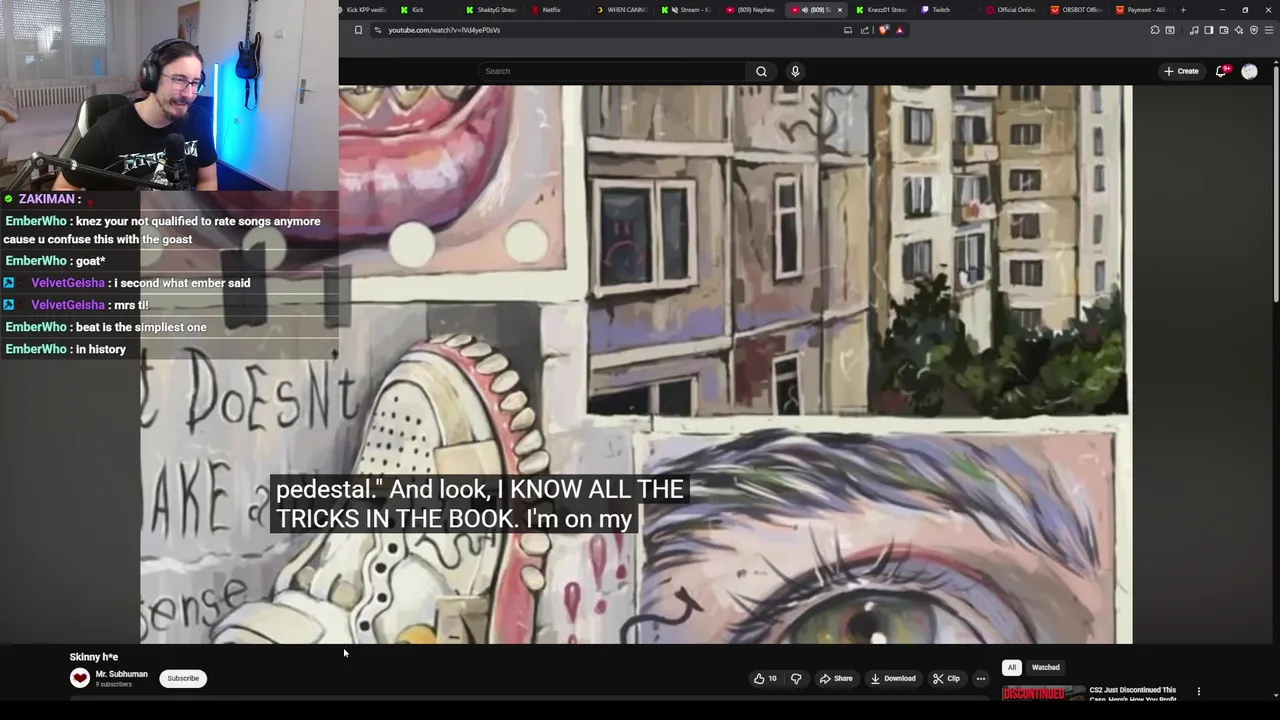Select the Watched filter chip
This screenshot has width=1280, height=720.
point(1045,667)
